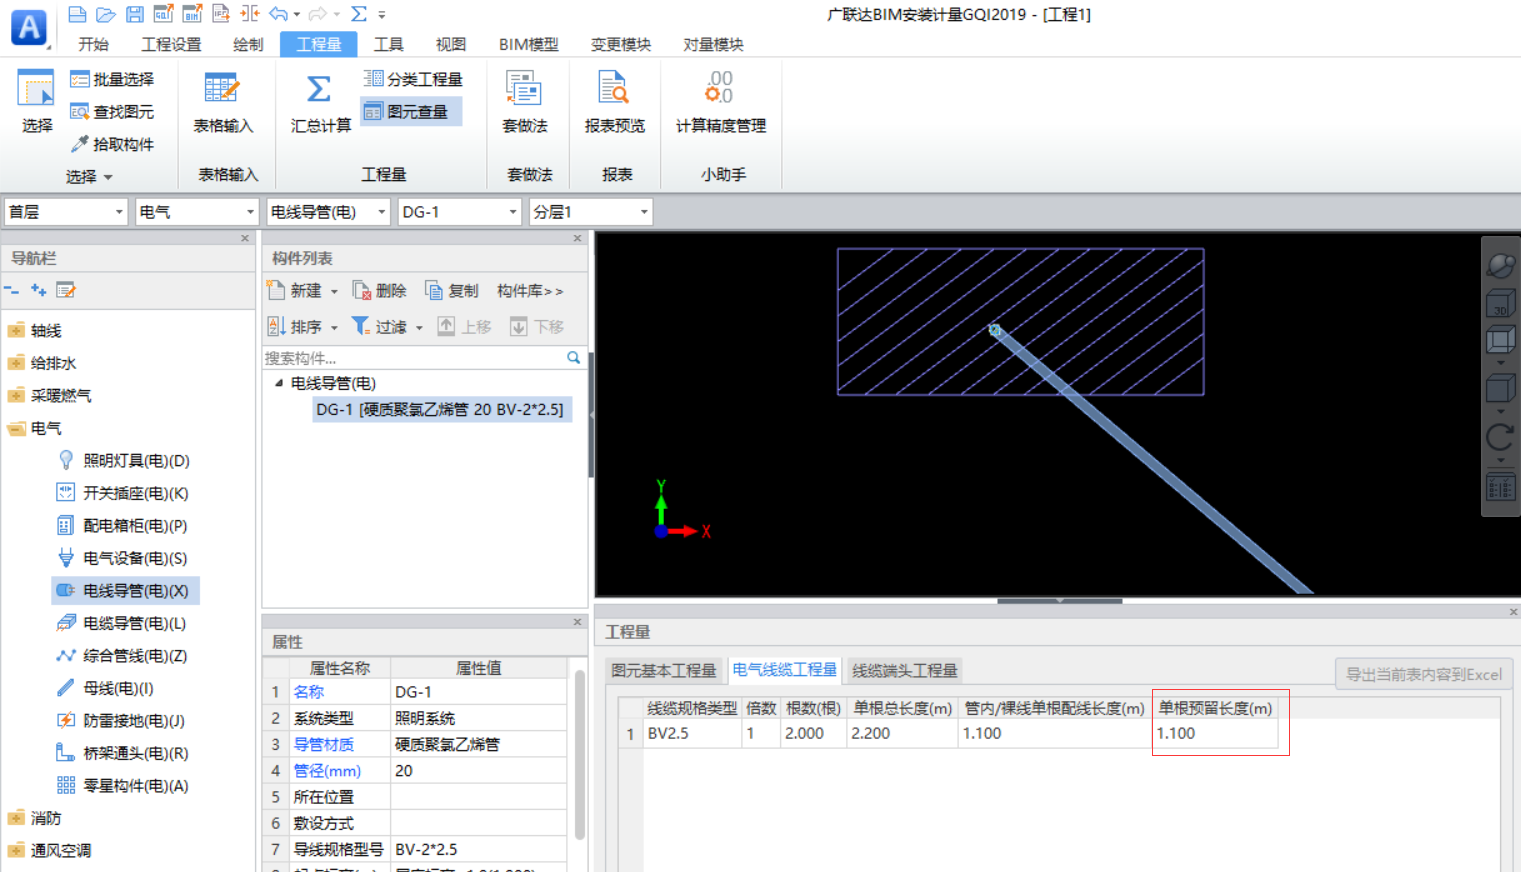Select 电缆导管(电)(L) in navigation tree

point(134,623)
